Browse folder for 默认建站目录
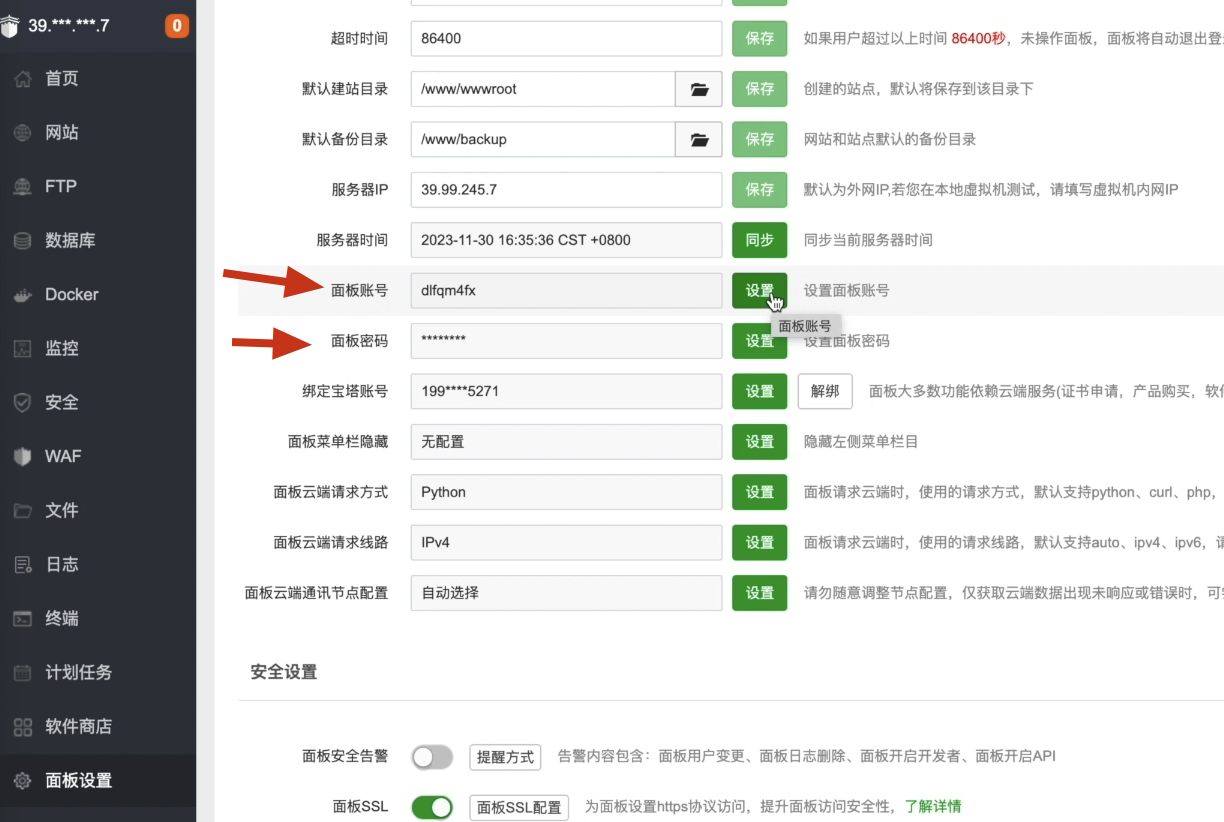Viewport: 1224px width, 822px height. point(699,89)
